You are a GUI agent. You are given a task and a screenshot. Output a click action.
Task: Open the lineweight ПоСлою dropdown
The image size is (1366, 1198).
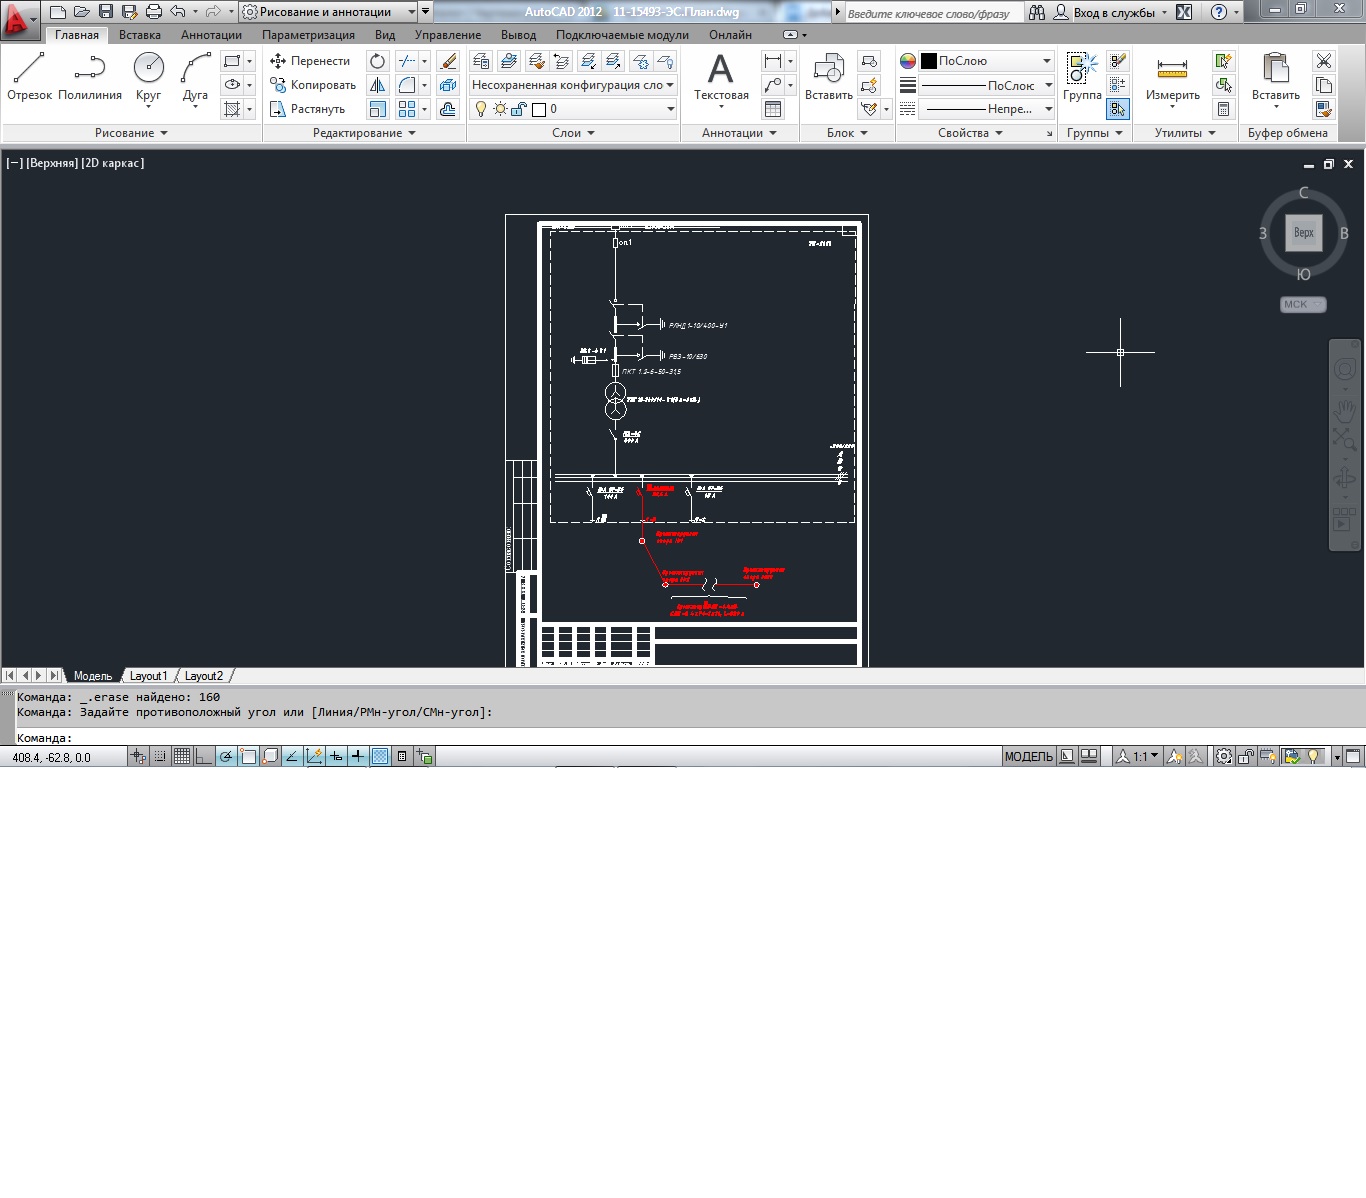[x=986, y=85]
